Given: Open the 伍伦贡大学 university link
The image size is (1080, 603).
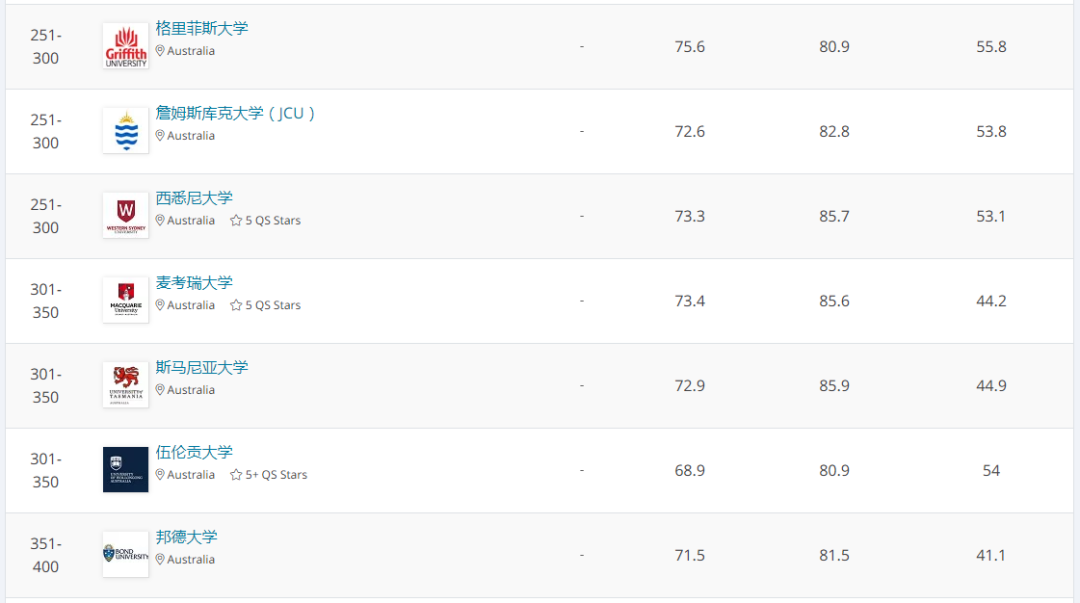Looking at the screenshot, I should point(194,452).
